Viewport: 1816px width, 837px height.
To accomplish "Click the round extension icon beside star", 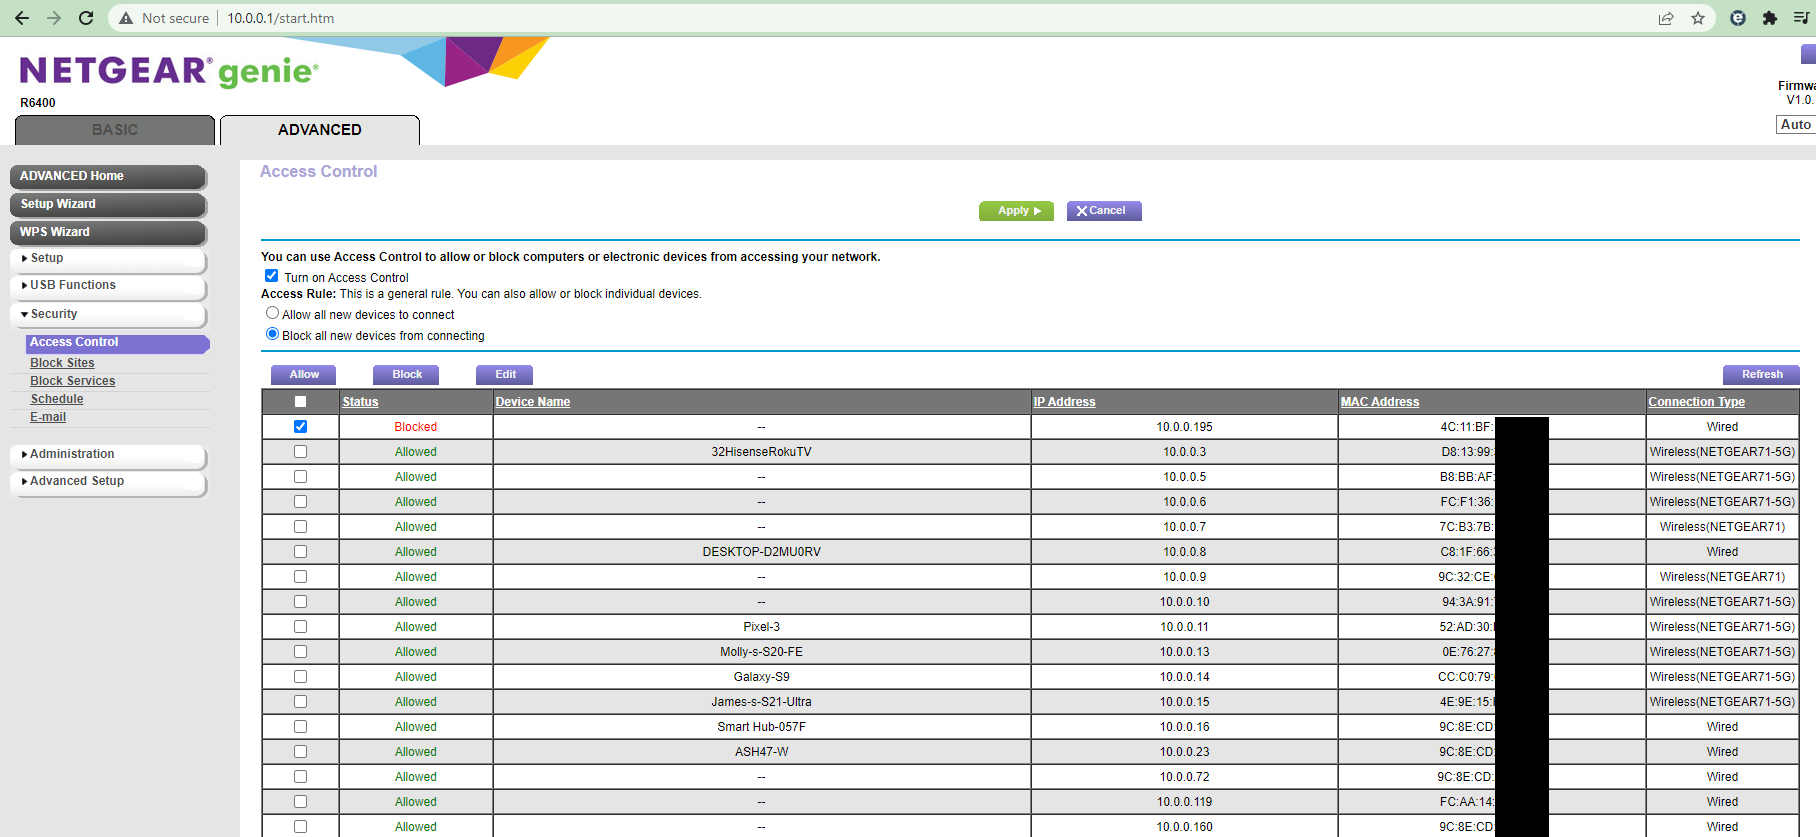I will (x=1738, y=18).
